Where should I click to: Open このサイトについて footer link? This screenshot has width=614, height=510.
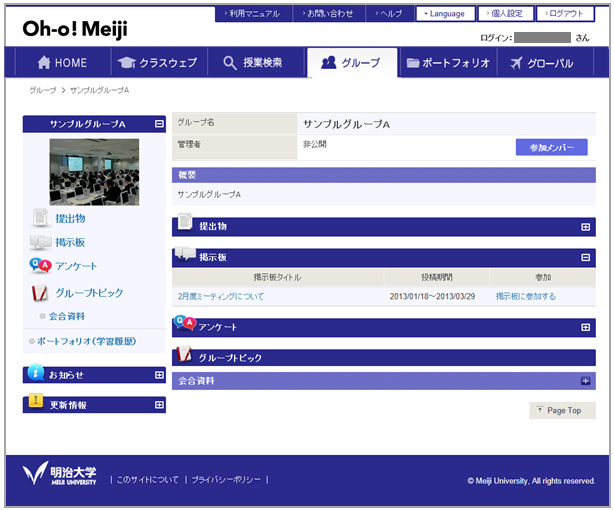148,479
